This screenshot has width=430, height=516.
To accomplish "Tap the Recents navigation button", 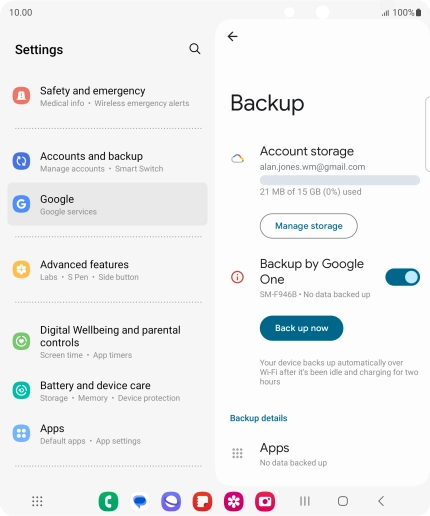I will 305,501.
